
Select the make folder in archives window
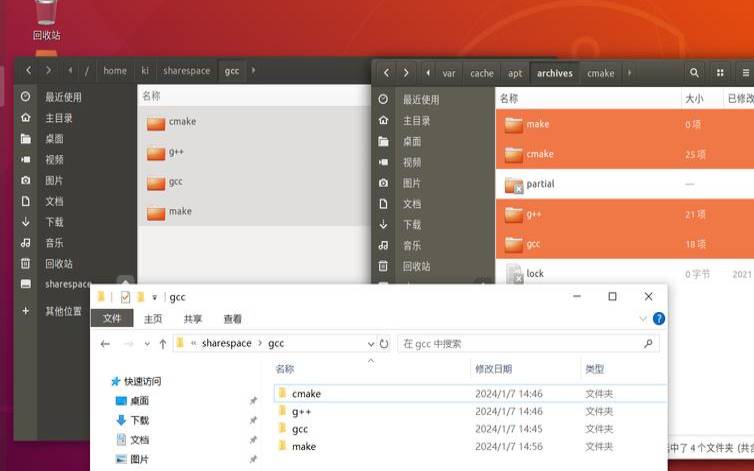point(625,125)
